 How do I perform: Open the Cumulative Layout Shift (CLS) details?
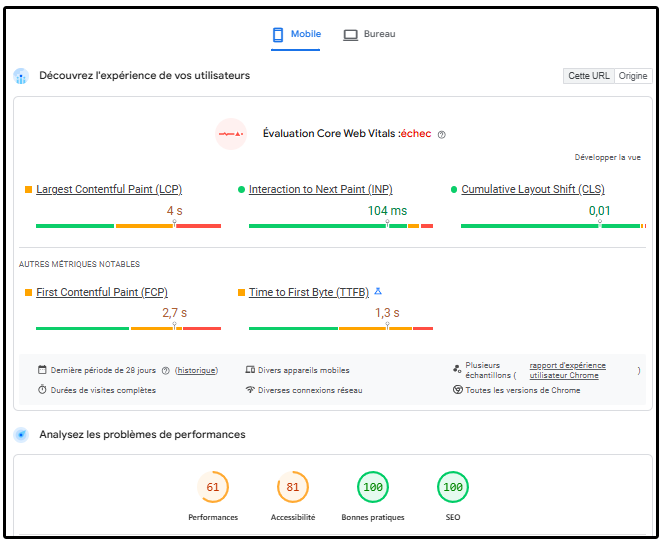[532, 189]
